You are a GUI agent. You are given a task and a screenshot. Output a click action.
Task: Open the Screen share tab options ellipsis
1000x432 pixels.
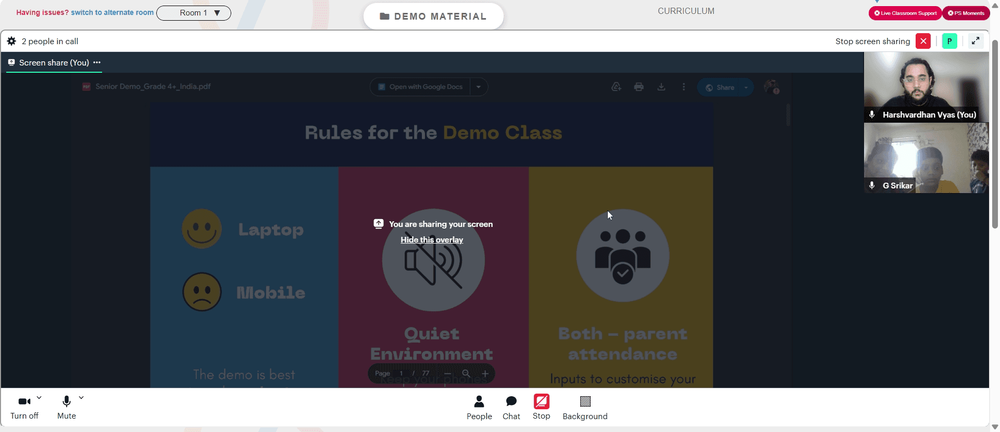click(x=97, y=63)
